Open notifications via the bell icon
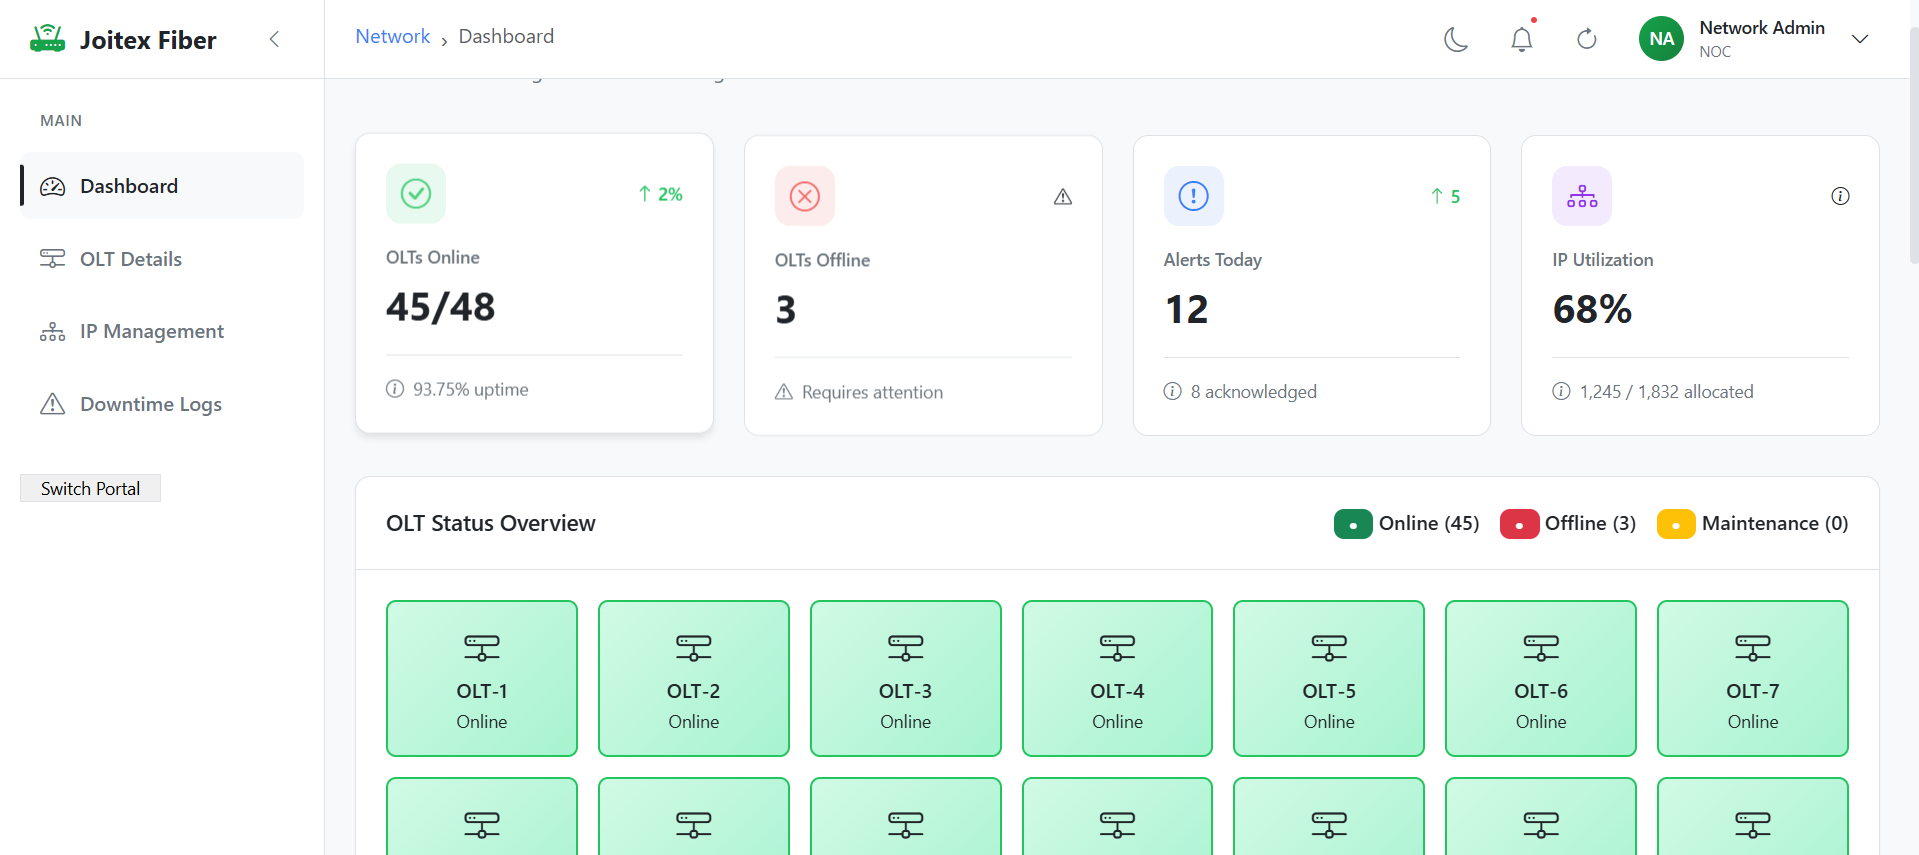This screenshot has width=1919, height=855. [x=1521, y=39]
